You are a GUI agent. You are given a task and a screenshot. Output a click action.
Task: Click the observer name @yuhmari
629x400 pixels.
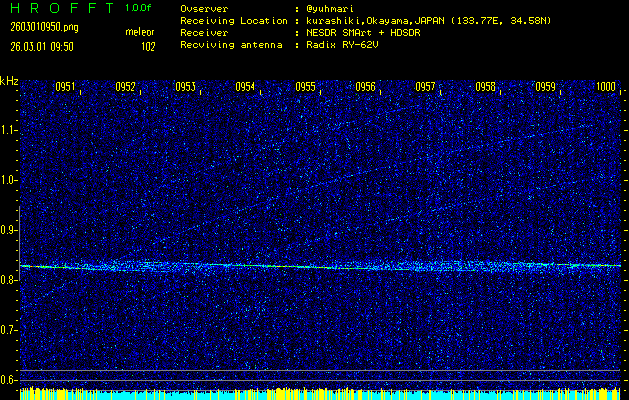click(328, 9)
